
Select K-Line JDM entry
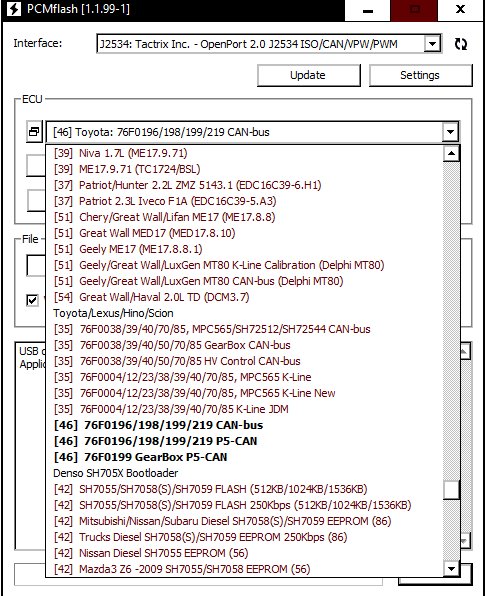click(244, 409)
